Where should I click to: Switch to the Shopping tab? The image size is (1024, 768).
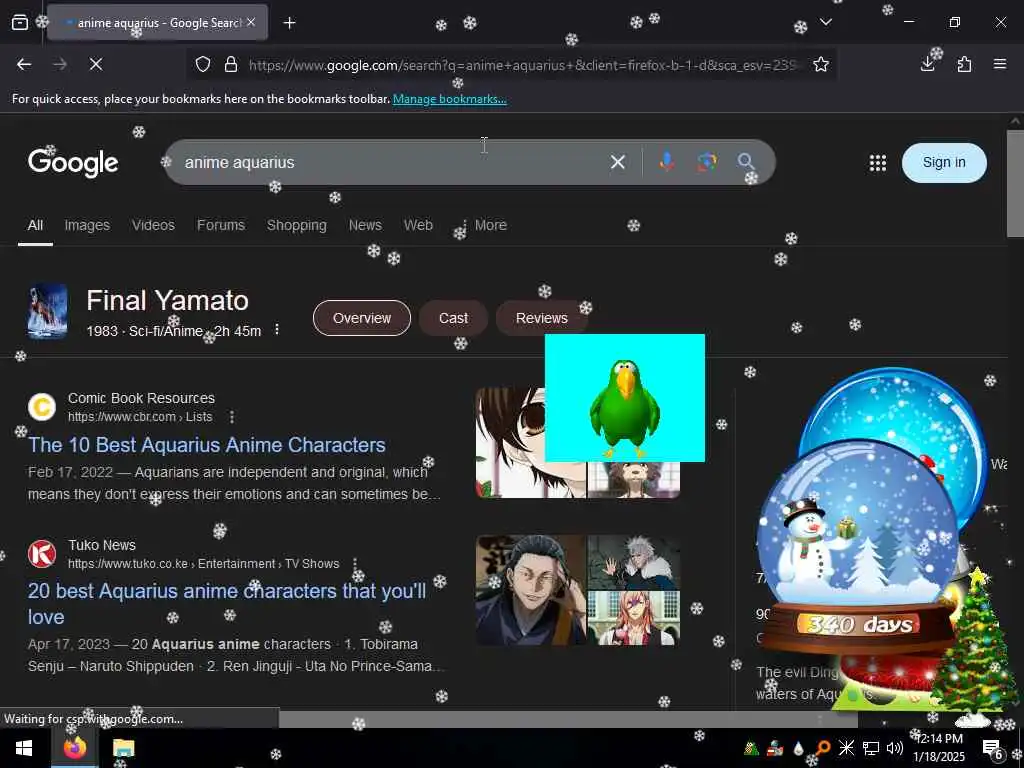tap(296, 225)
